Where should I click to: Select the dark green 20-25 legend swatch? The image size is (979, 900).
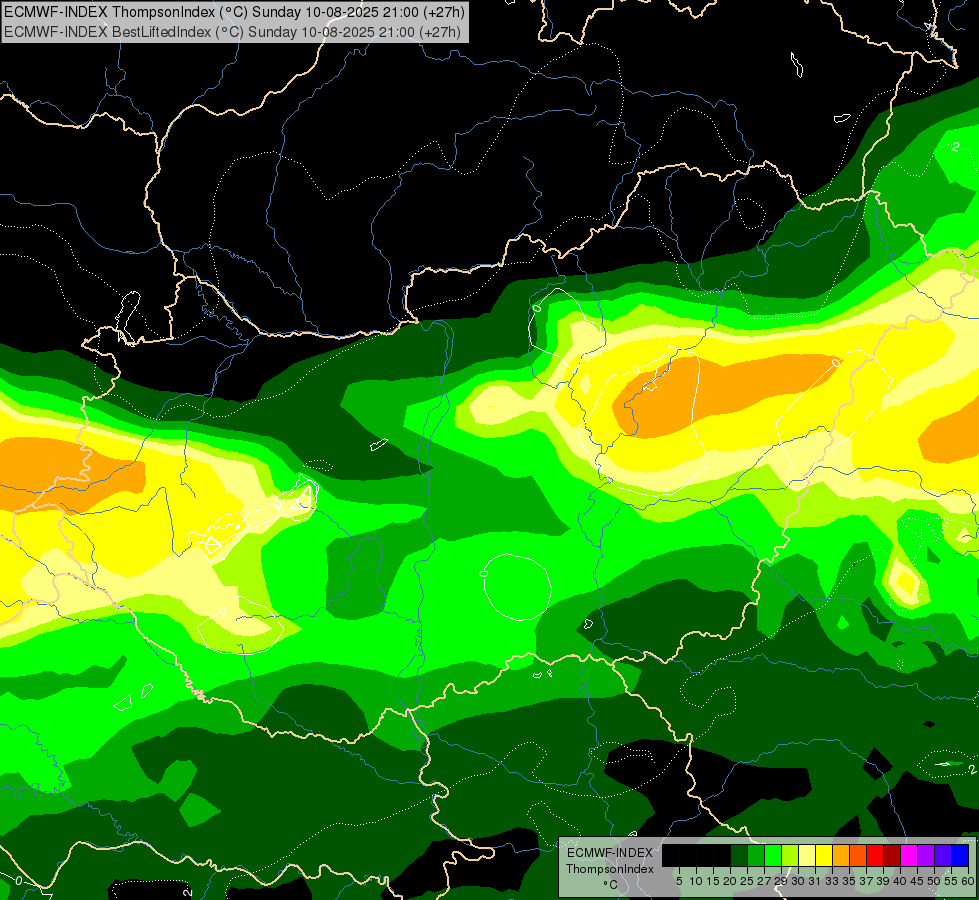739,855
